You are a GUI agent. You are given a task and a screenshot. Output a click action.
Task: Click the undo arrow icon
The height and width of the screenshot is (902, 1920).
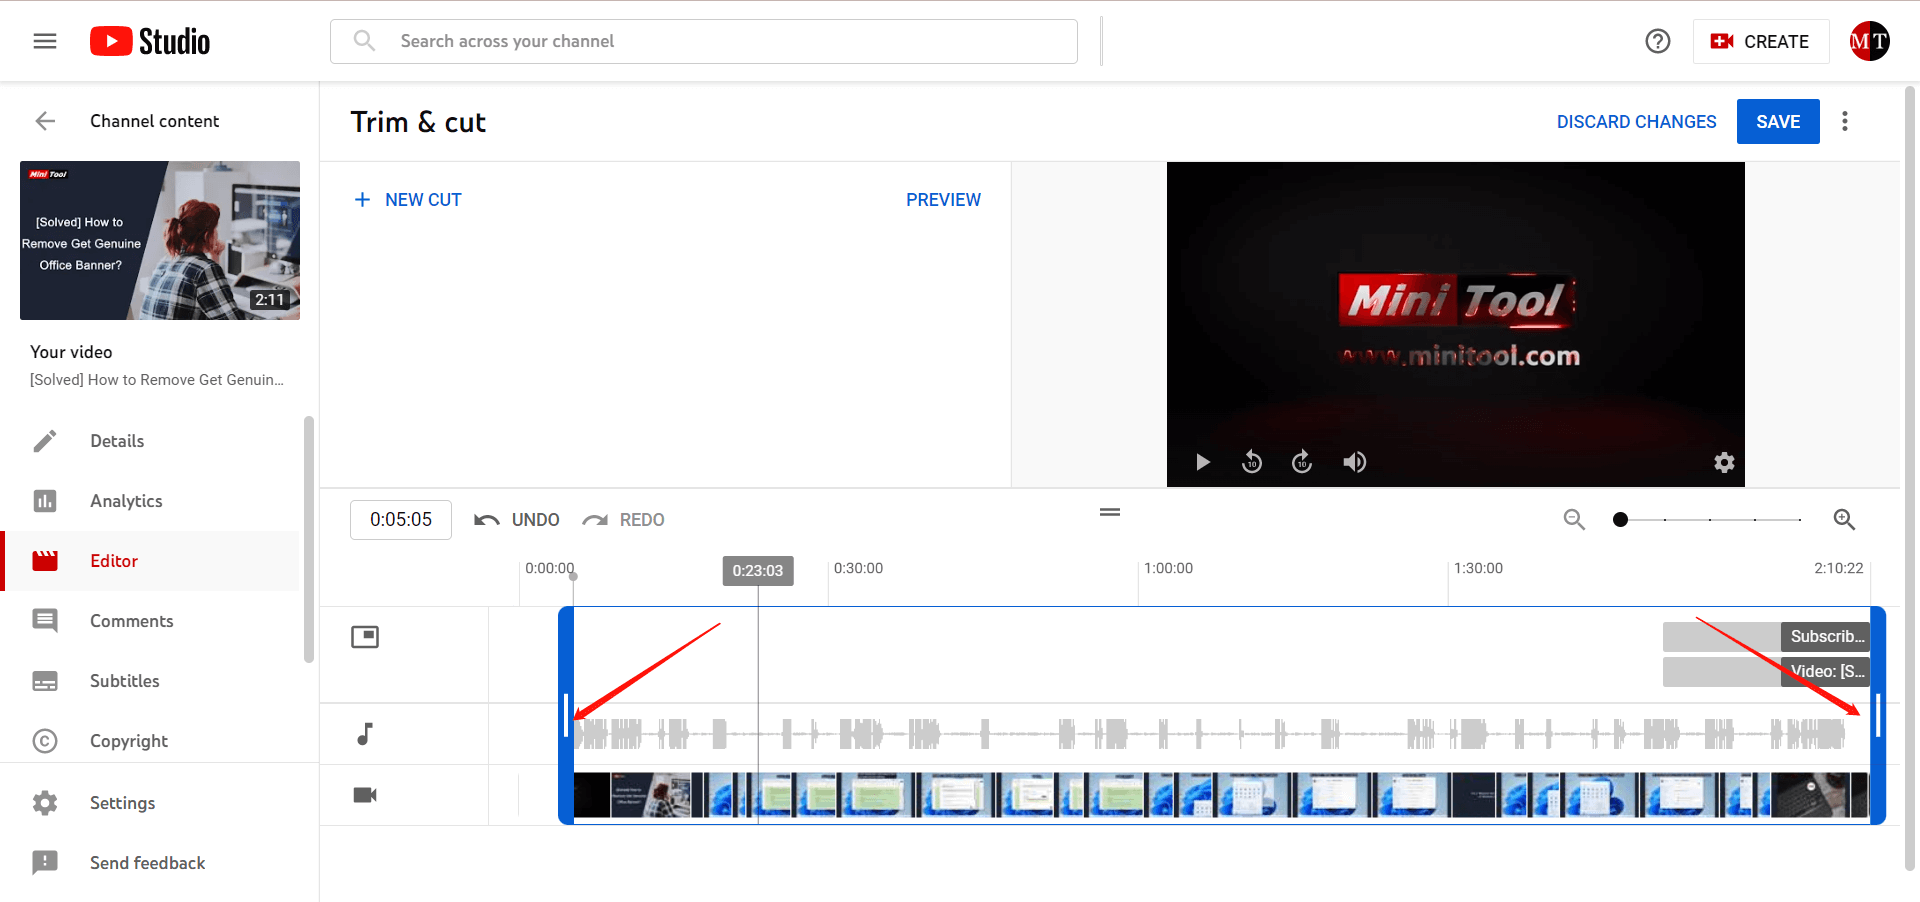[x=487, y=520]
